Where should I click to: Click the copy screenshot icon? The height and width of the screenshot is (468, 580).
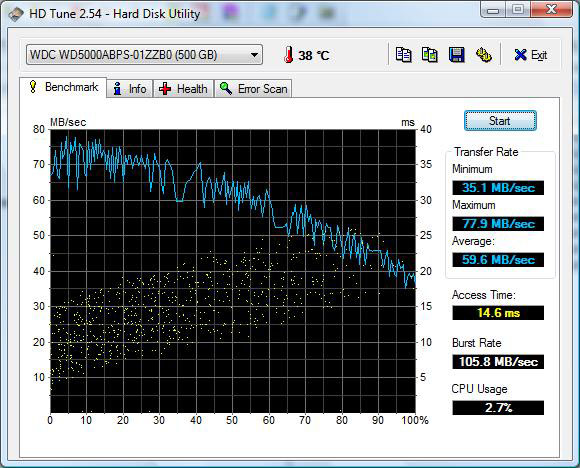coord(430,55)
